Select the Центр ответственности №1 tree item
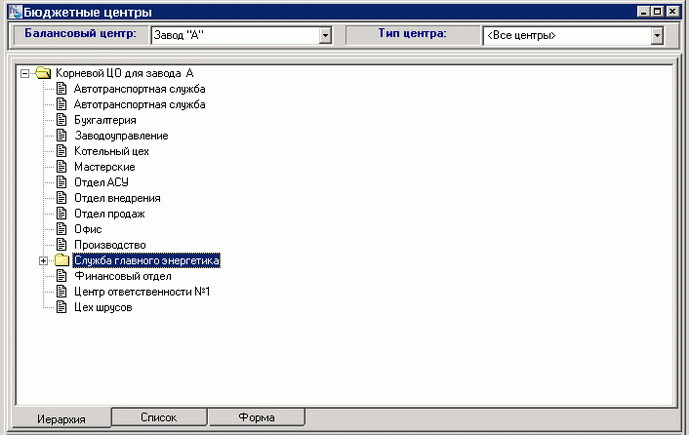The width and height of the screenshot is (689, 435). coord(142,292)
